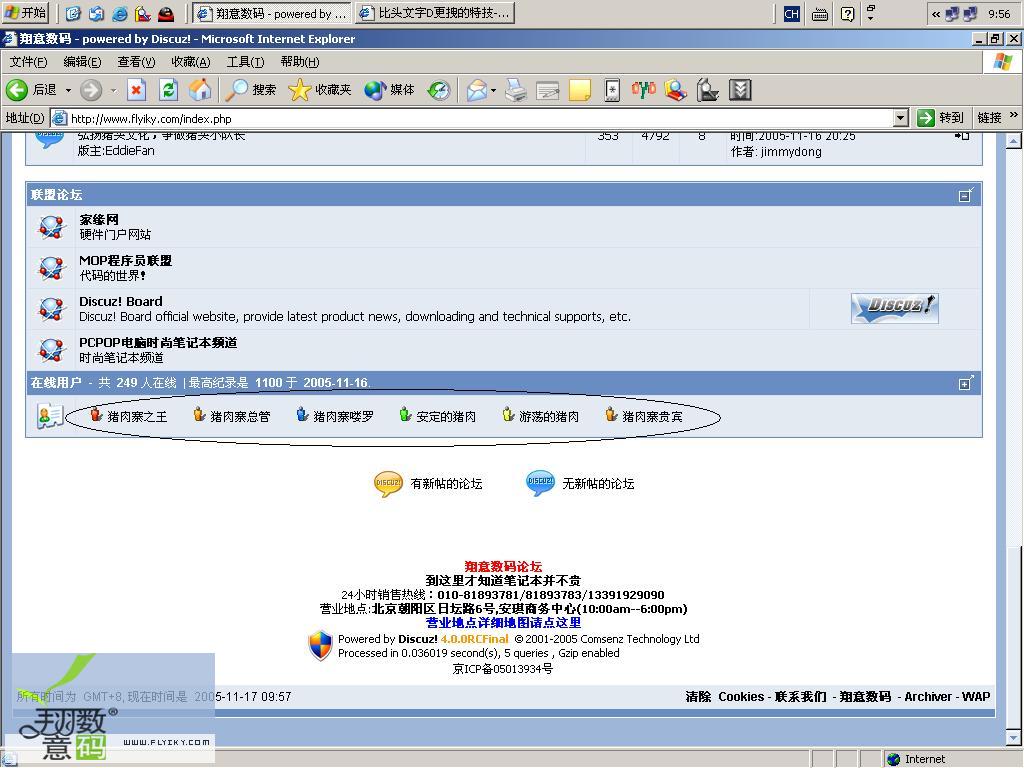The width and height of the screenshot is (1024, 768).
Task: Open the address bar dropdown arrow
Action: coord(901,118)
